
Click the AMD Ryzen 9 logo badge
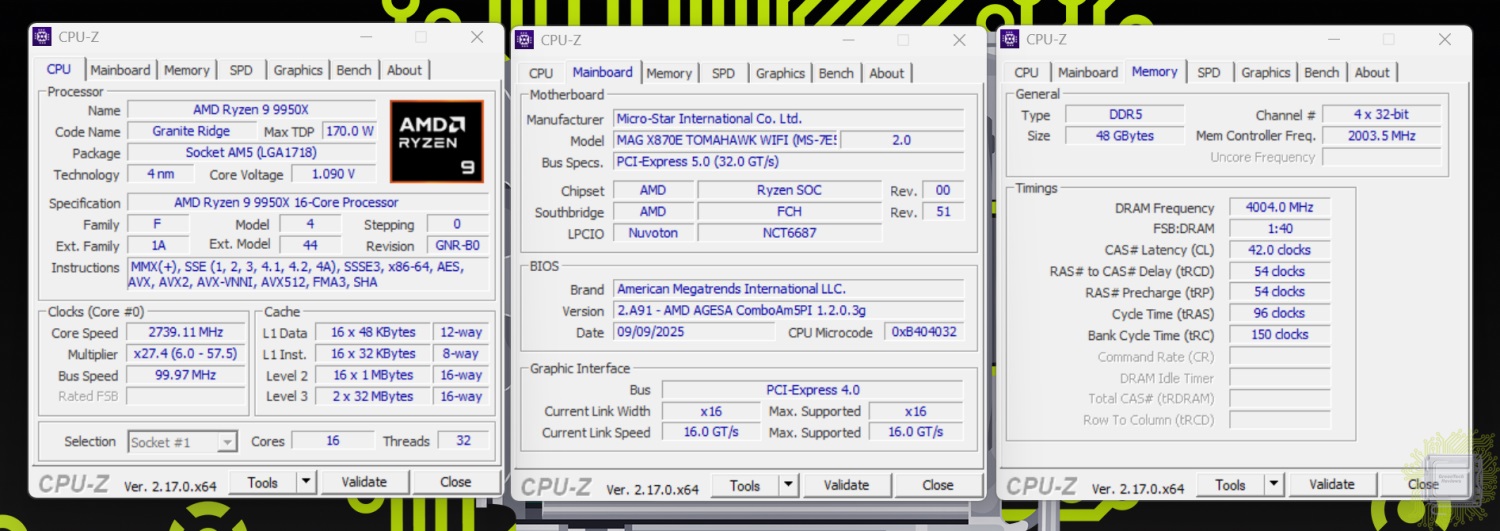(436, 141)
